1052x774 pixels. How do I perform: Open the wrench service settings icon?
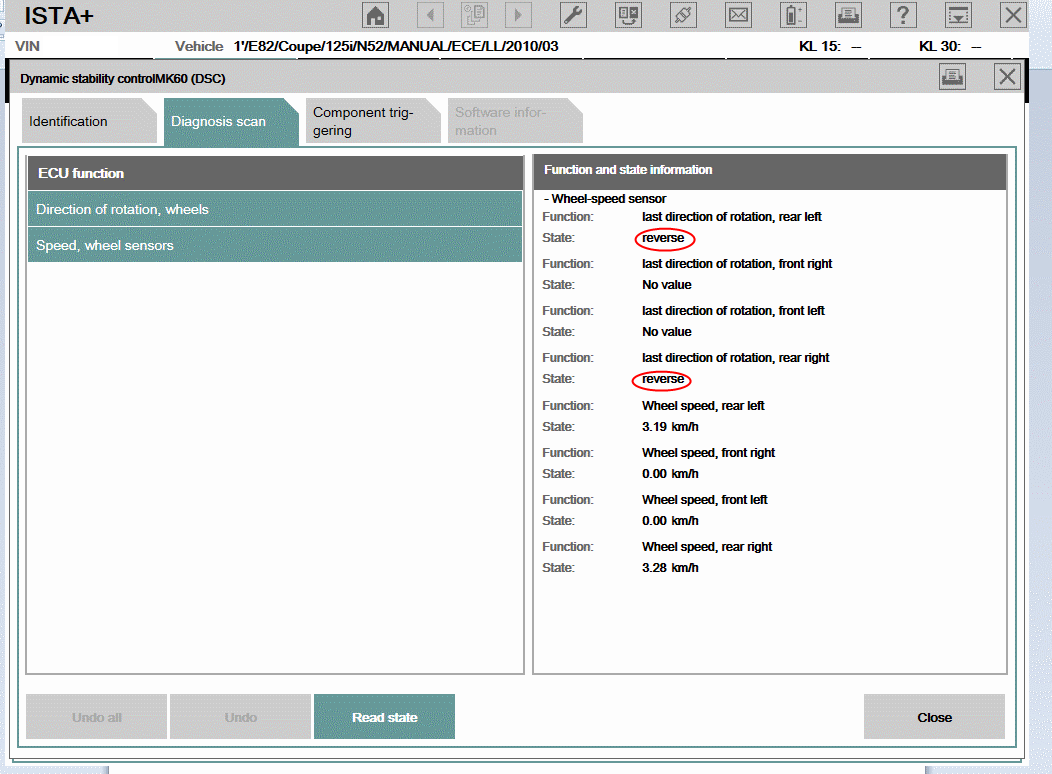pos(573,15)
